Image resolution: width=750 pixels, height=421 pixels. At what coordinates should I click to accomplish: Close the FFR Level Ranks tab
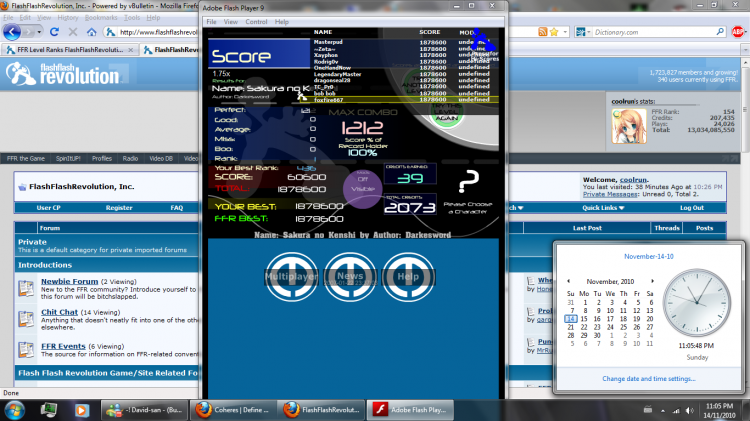tap(131, 50)
